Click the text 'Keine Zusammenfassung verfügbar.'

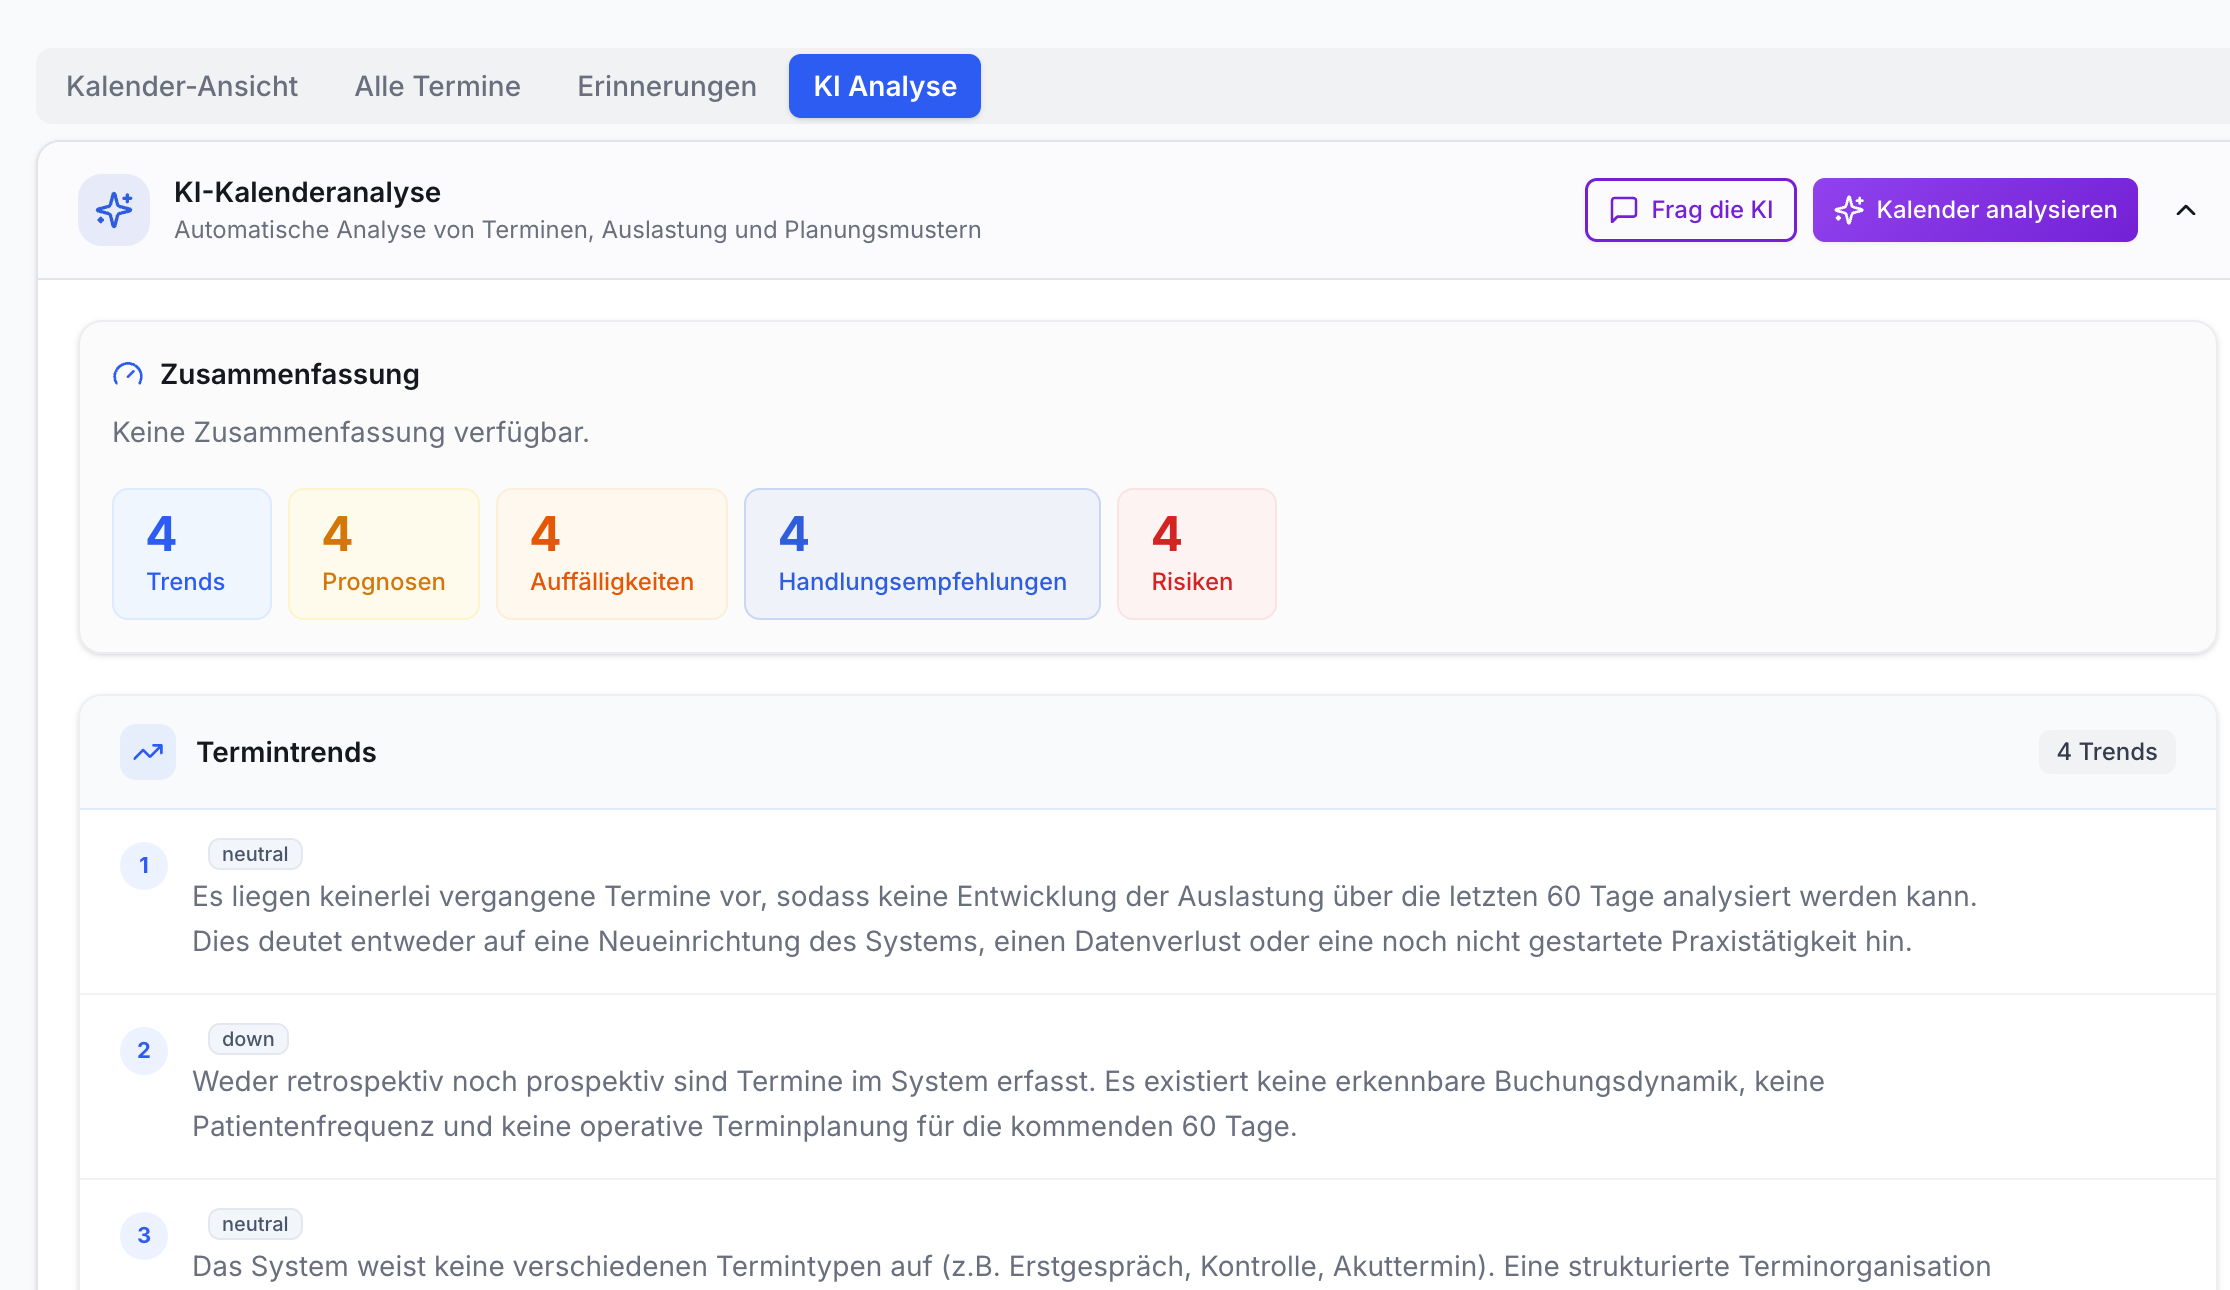coord(351,432)
